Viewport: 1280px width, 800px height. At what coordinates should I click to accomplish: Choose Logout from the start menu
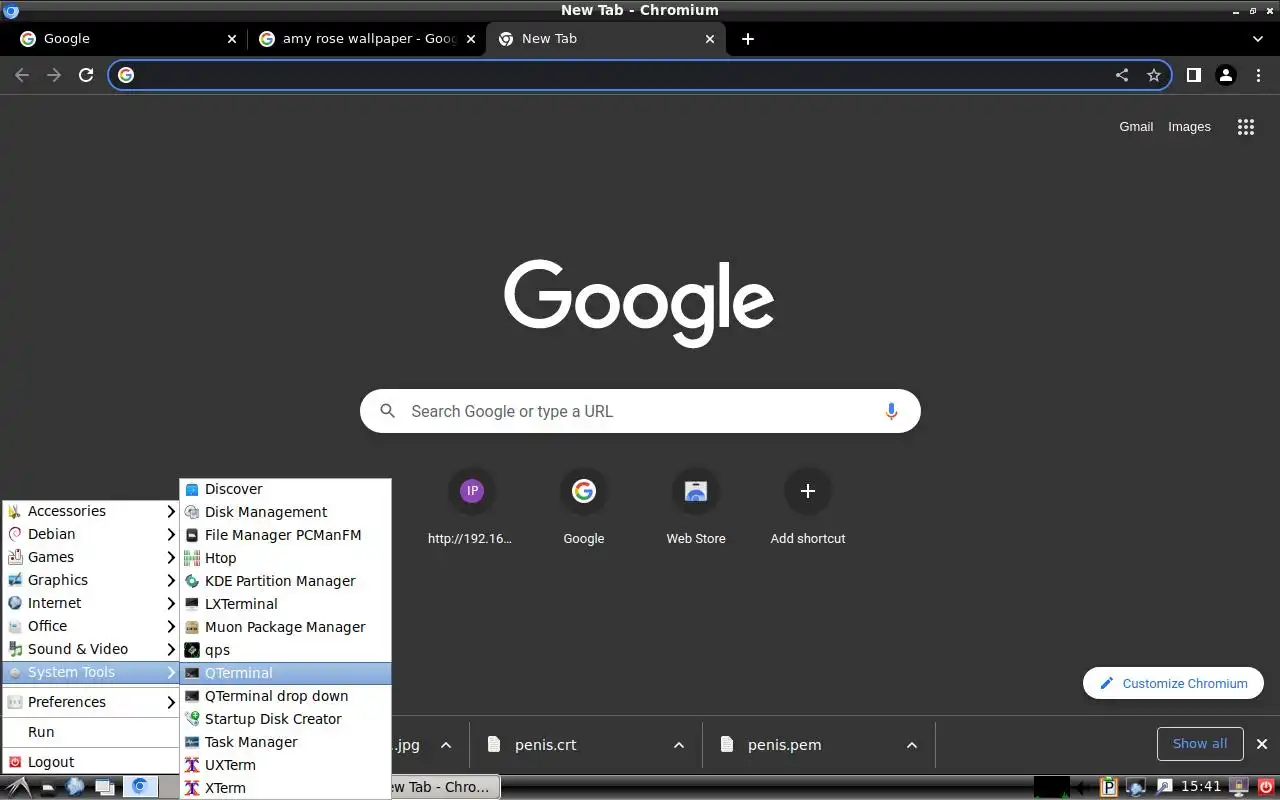(x=91, y=762)
